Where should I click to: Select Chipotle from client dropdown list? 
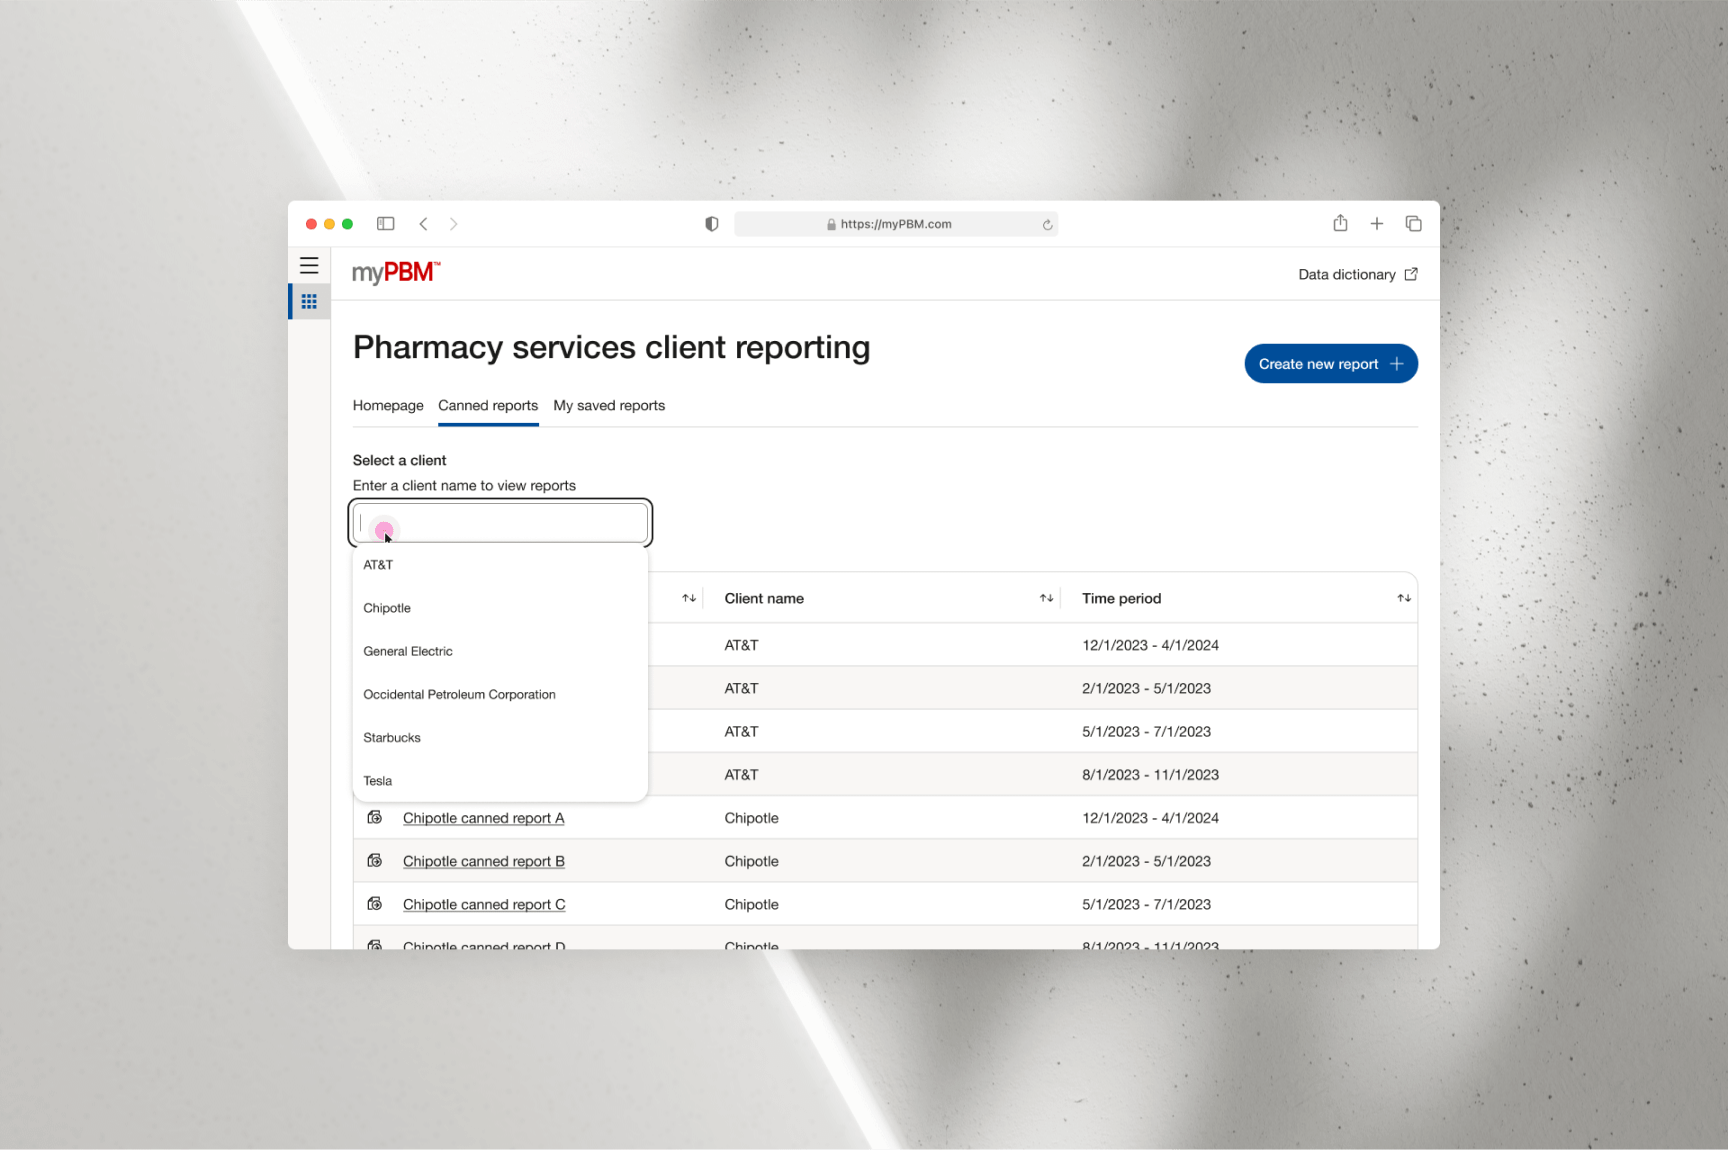[x=387, y=608]
